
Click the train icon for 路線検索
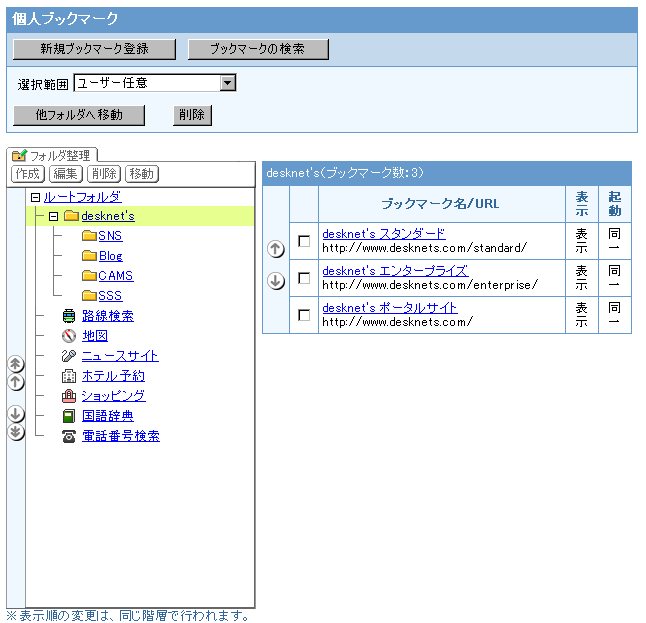69,316
